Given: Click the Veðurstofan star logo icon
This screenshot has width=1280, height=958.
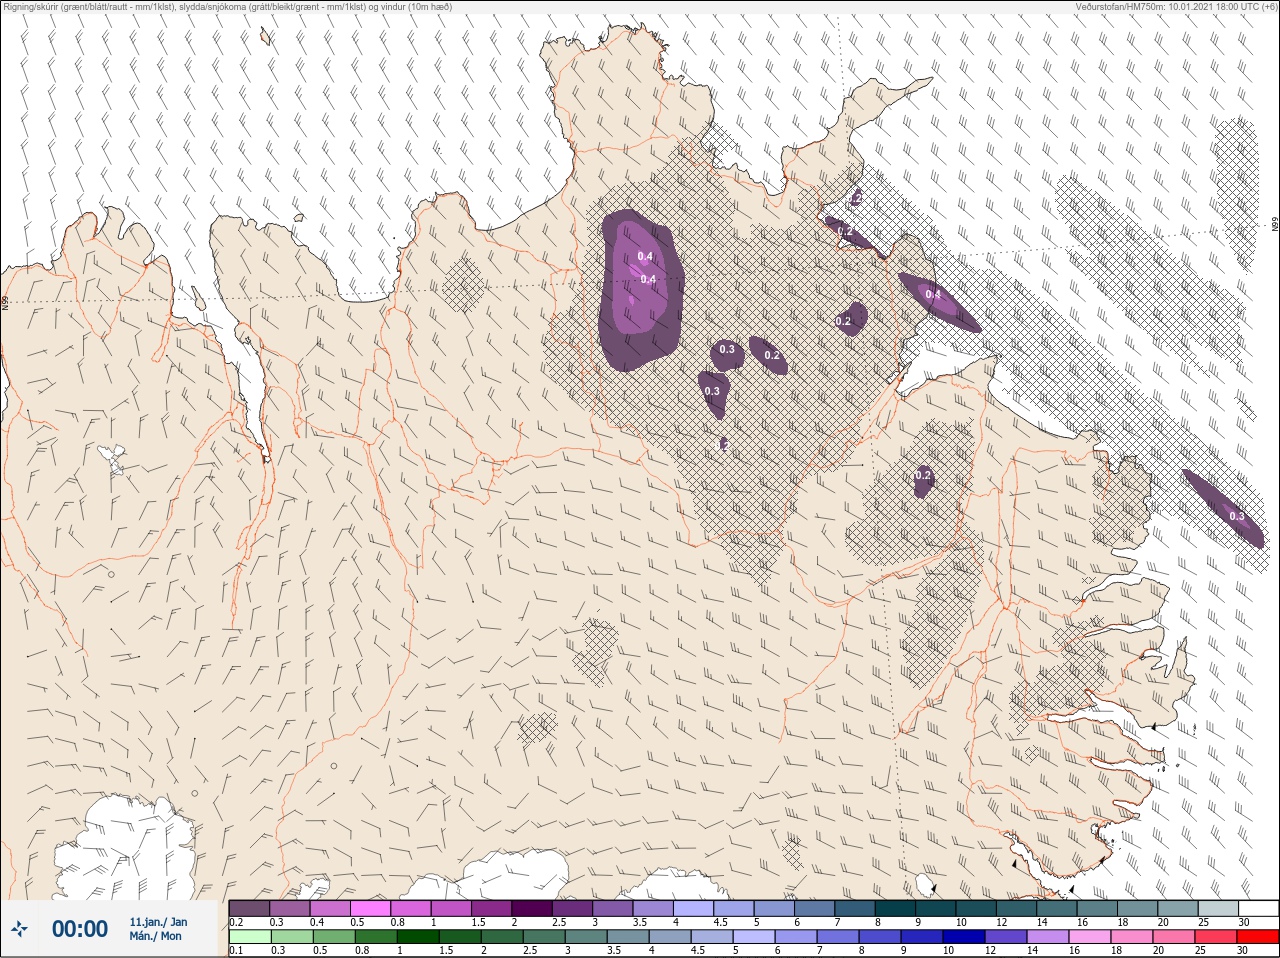Looking at the screenshot, I should click(20, 929).
